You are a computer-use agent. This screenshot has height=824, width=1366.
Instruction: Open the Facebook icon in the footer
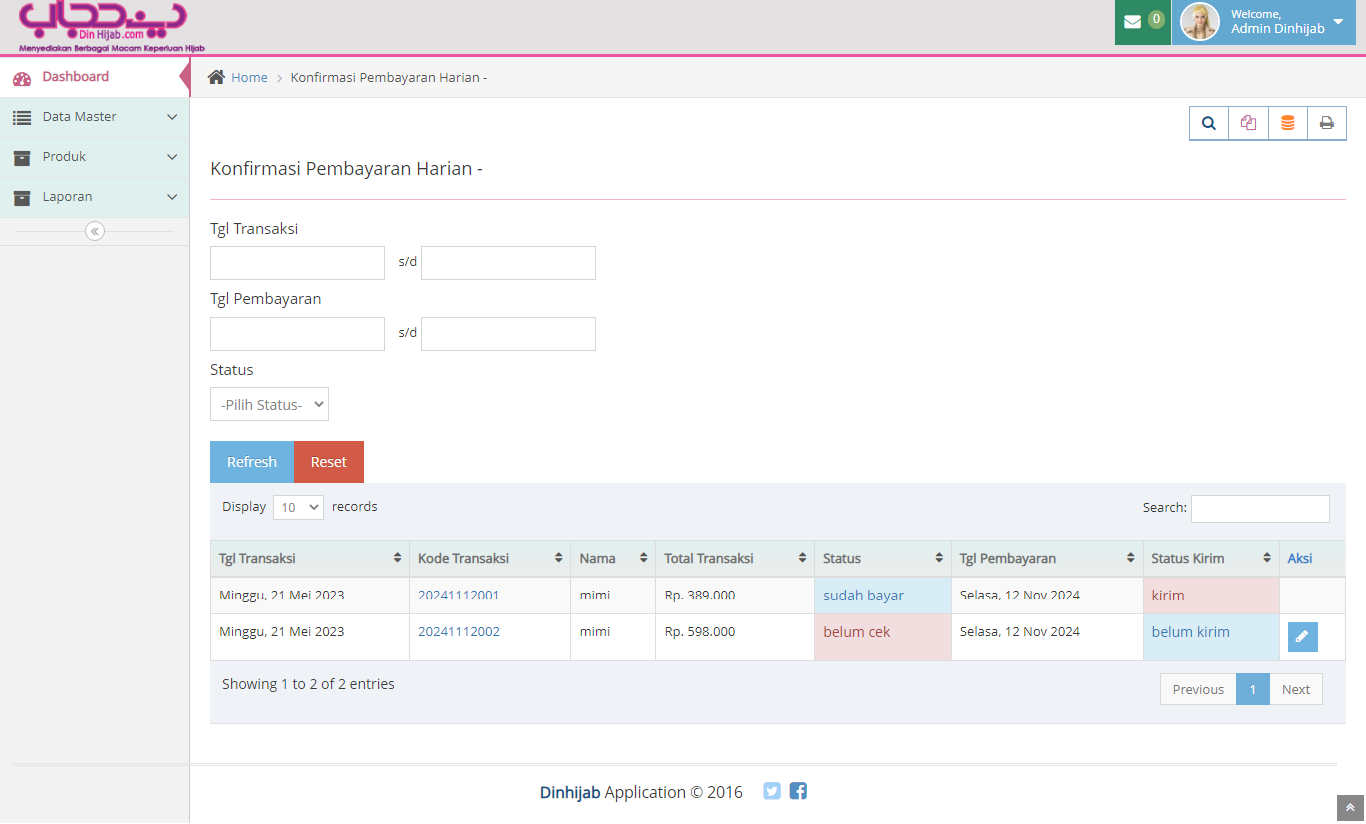point(798,791)
